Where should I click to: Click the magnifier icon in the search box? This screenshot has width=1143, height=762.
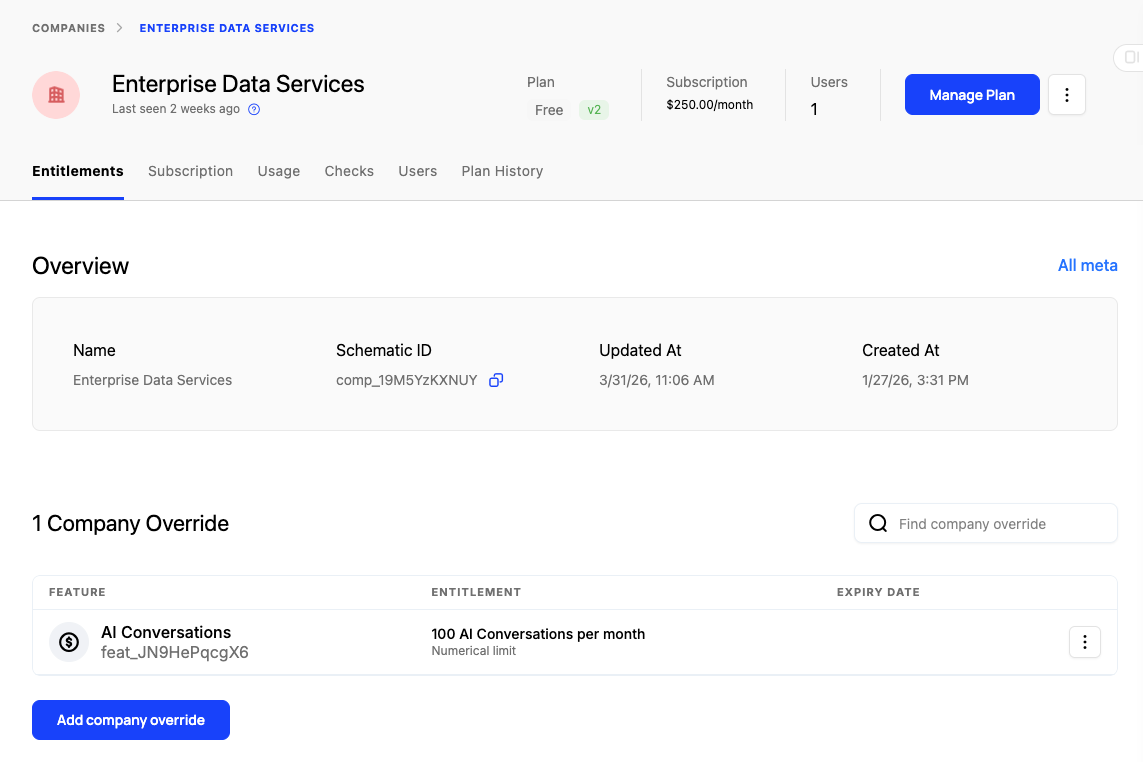878,523
